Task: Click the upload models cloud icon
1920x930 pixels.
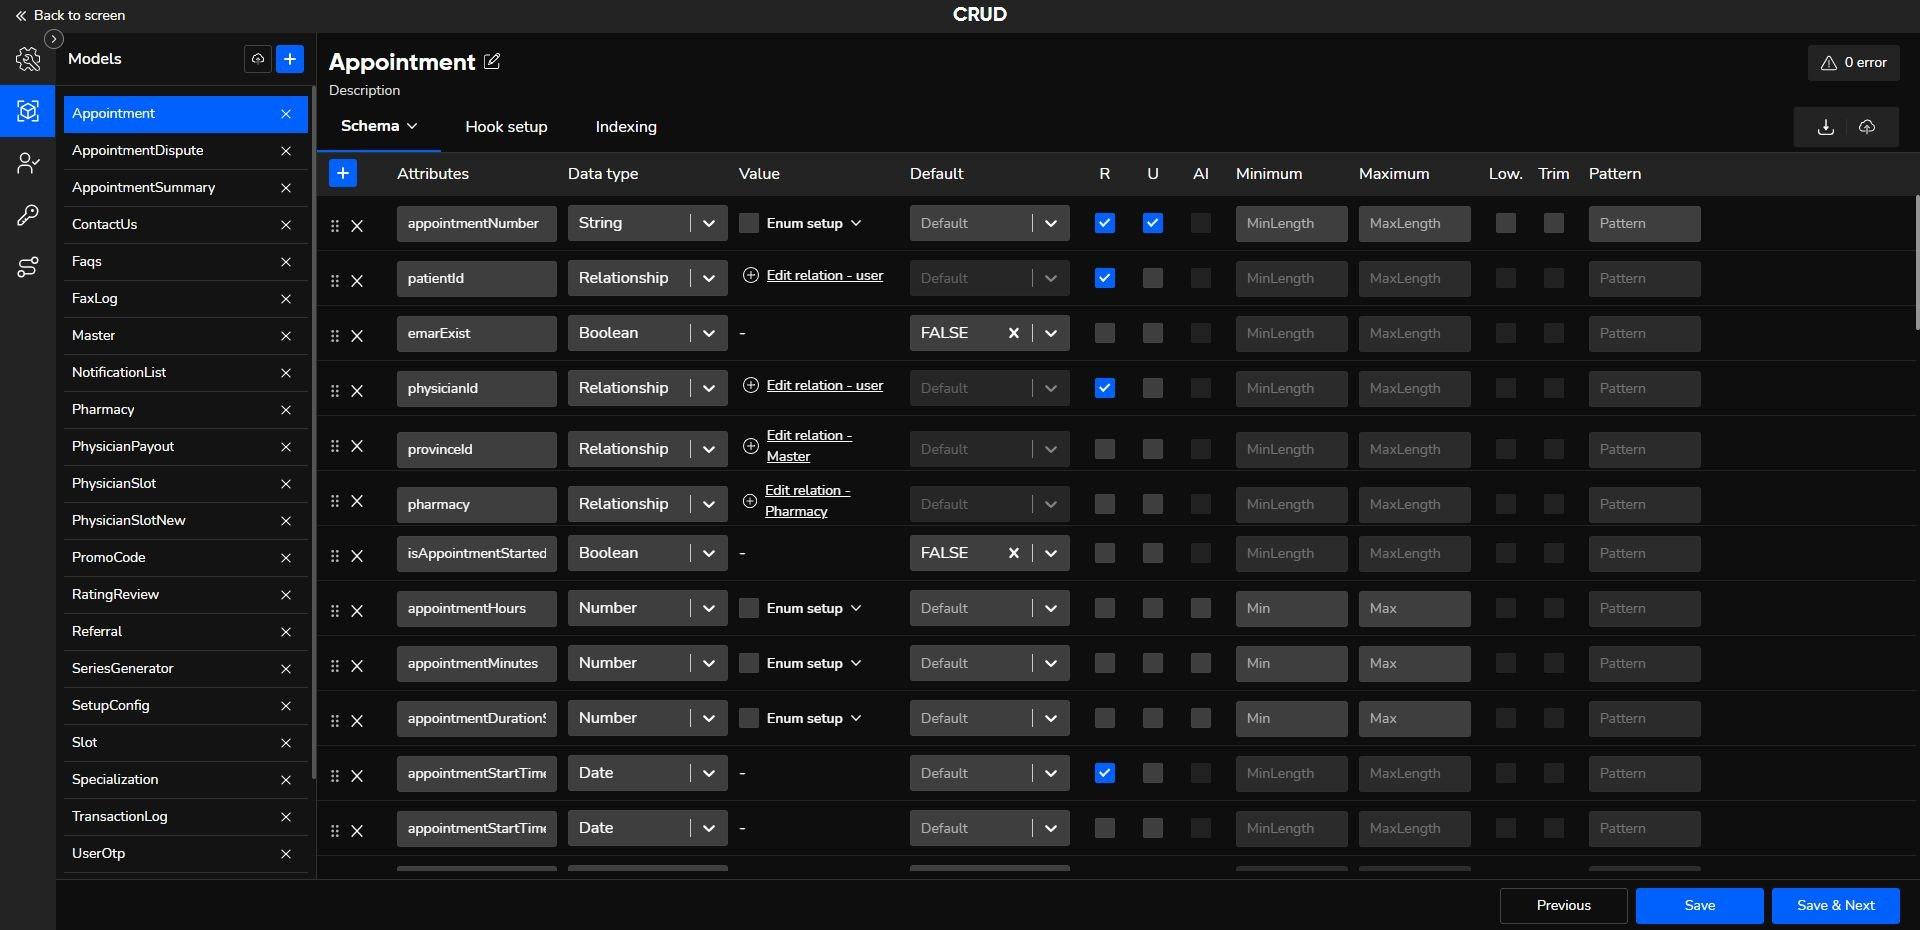Action: 258,59
